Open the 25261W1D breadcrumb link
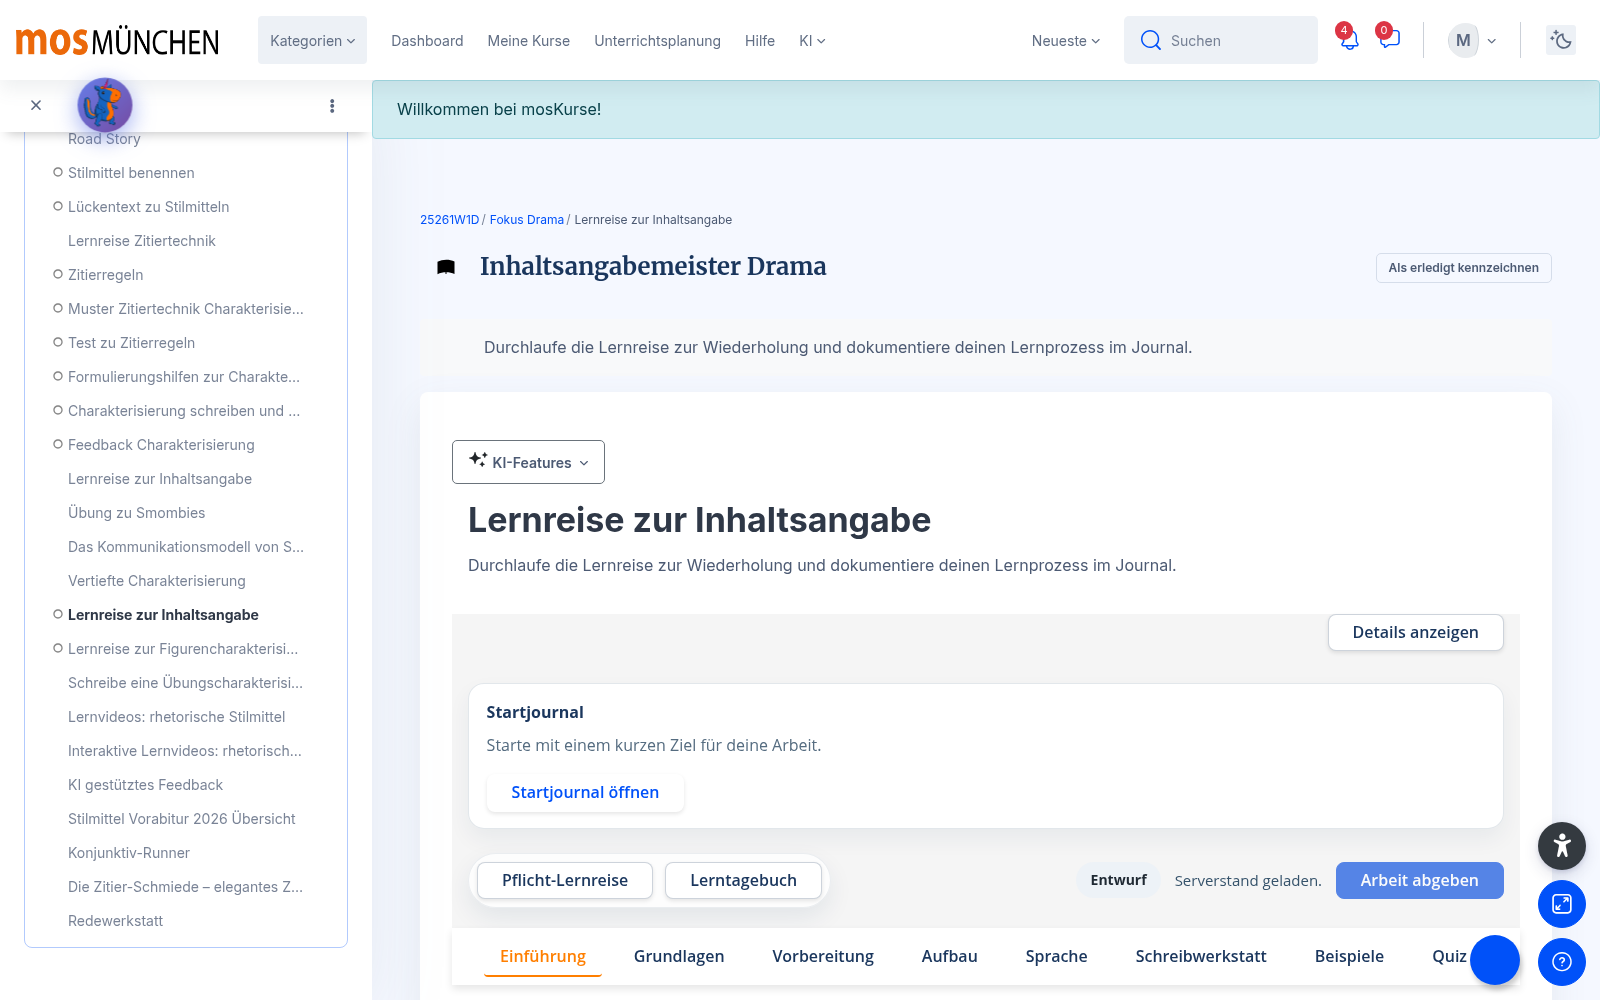Image resolution: width=1600 pixels, height=1000 pixels. click(x=450, y=220)
